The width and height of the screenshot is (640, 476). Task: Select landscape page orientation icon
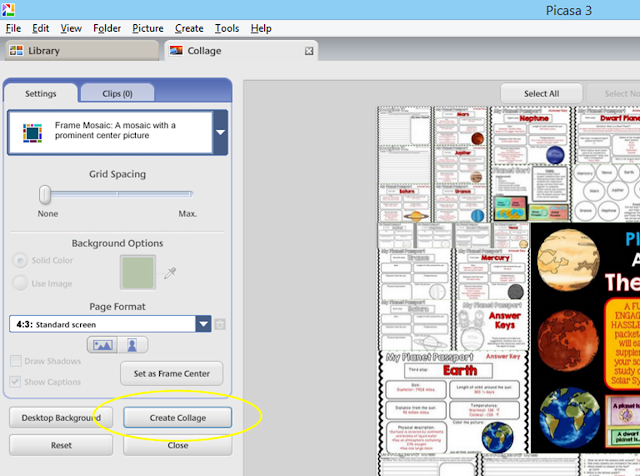pos(102,345)
